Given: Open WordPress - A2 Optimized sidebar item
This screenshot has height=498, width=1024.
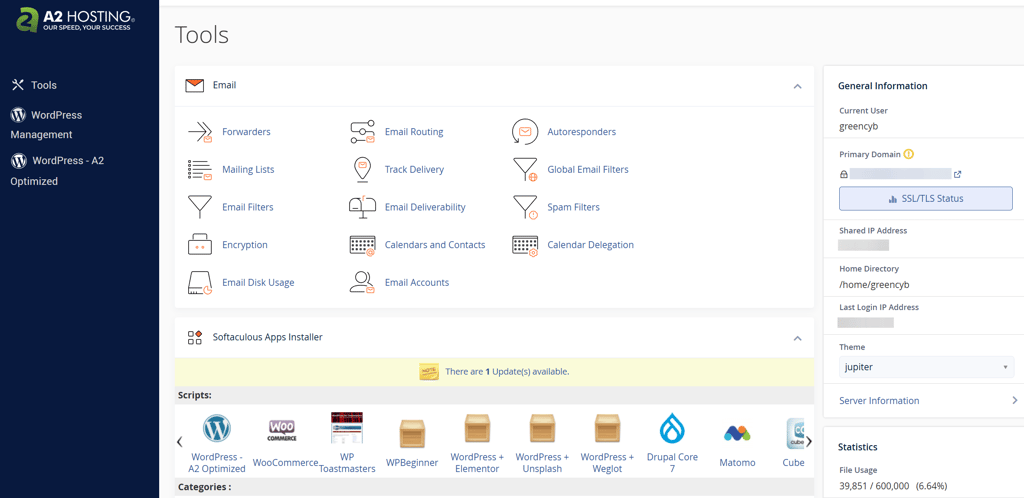Looking at the screenshot, I should (57, 171).
